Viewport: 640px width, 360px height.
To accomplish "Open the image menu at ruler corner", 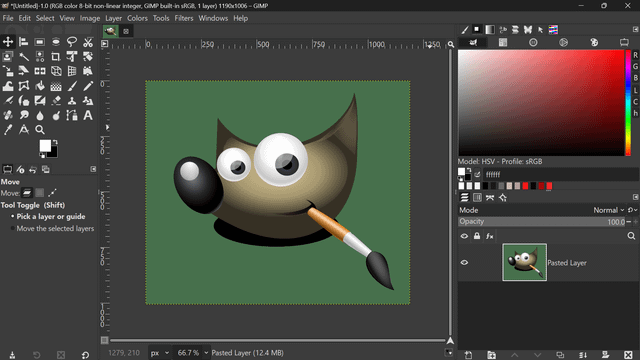I will (104, 44).
